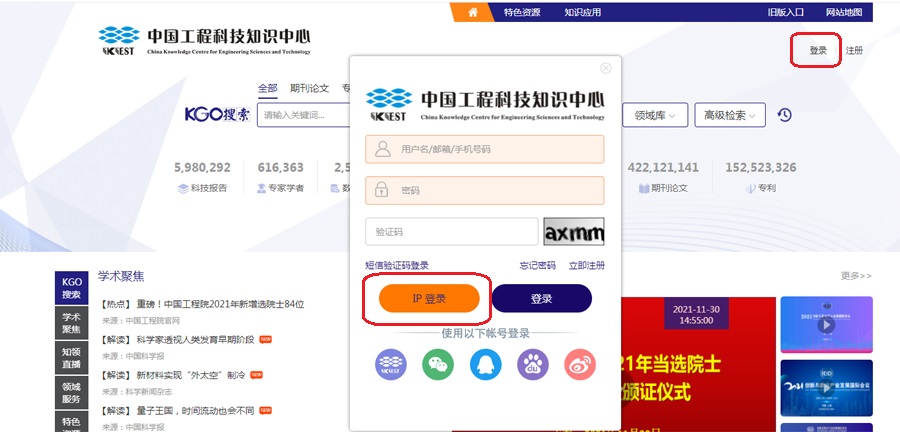Focus the 验证码 input field
Viewport: 900px width, 432px height.
452,232
